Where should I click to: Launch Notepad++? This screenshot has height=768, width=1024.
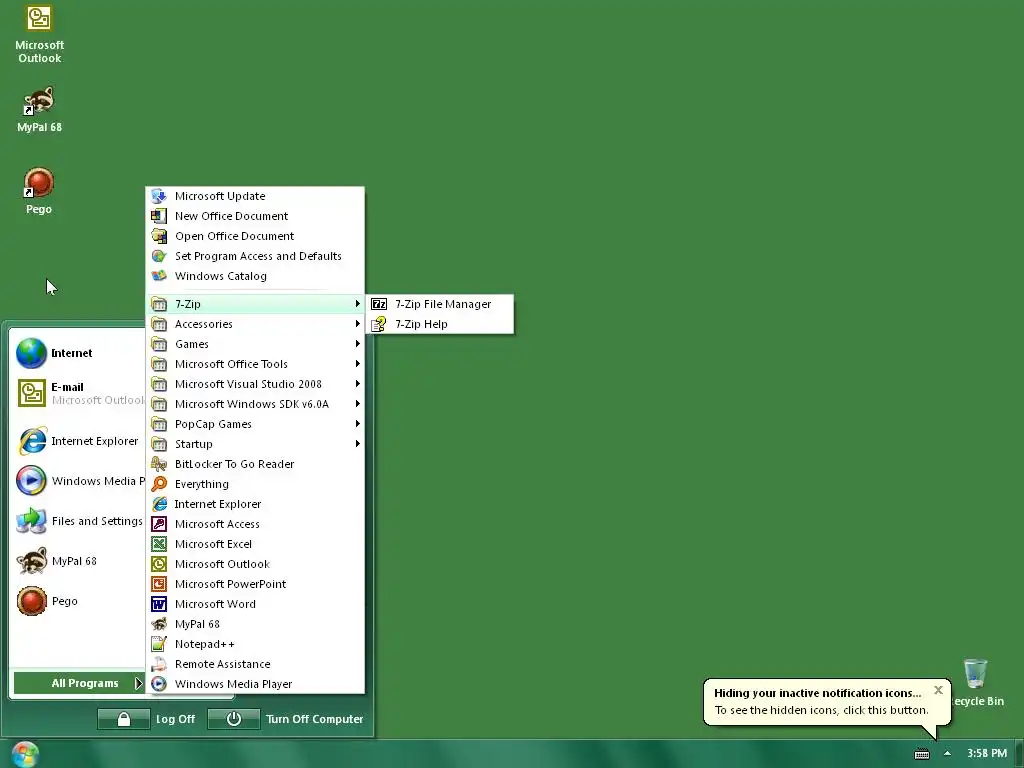255,645
